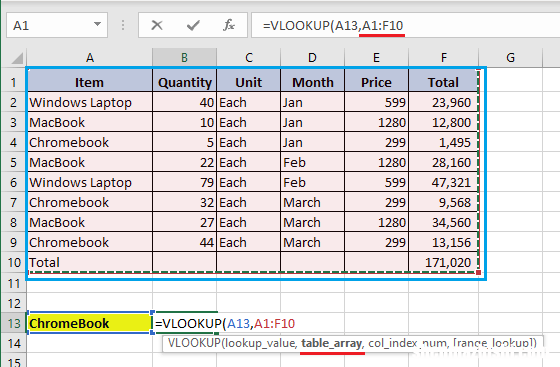Image resolution: width=560 pixels, height=367 pixels.
Task: Click the quantity value 44
Action: tap(185, 242)
